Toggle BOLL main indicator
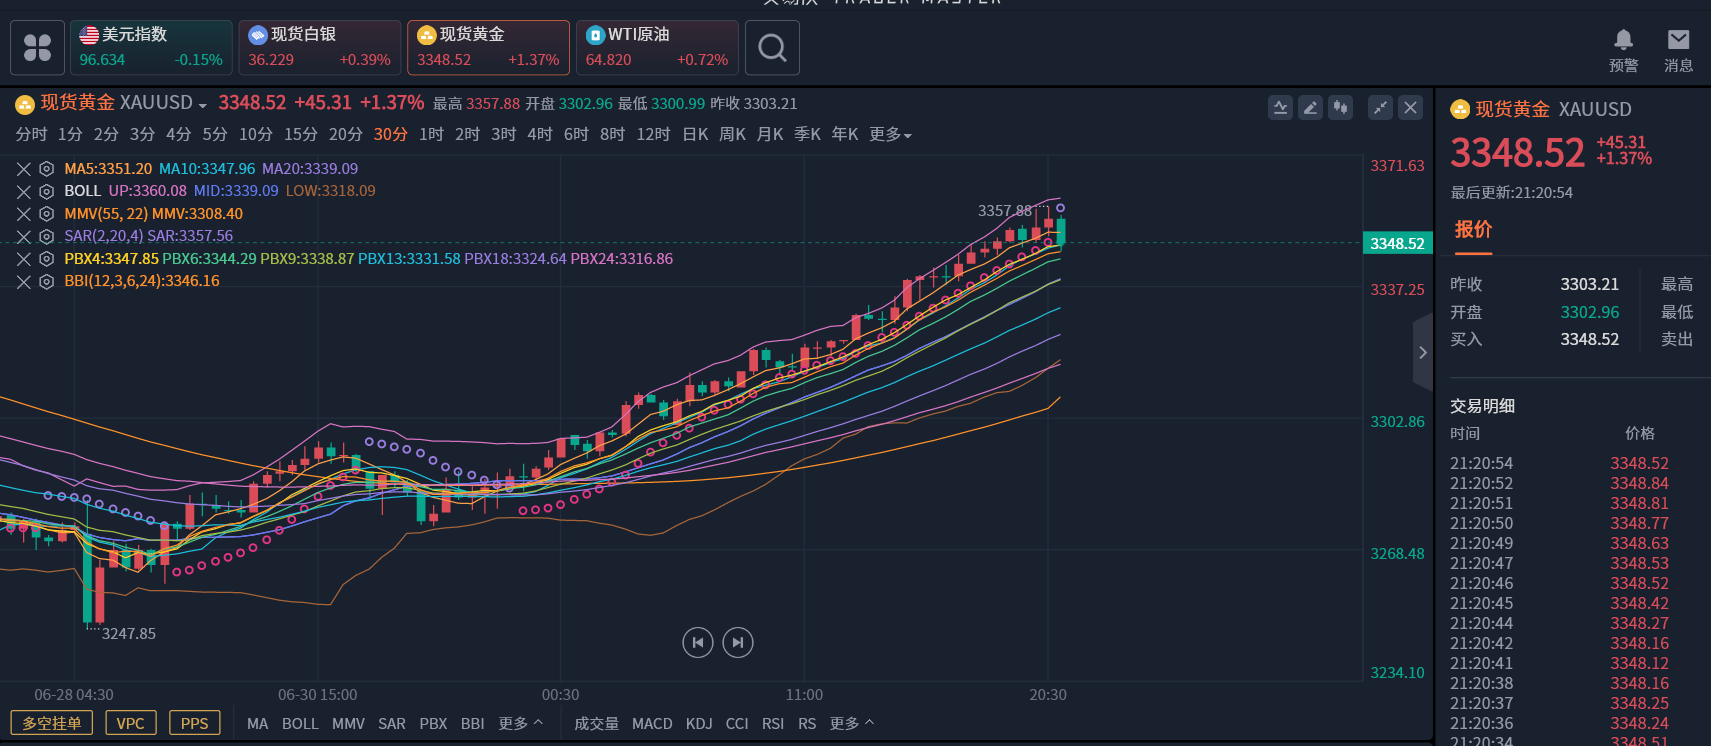This screenshot has height=746, width=1711. 300,723
